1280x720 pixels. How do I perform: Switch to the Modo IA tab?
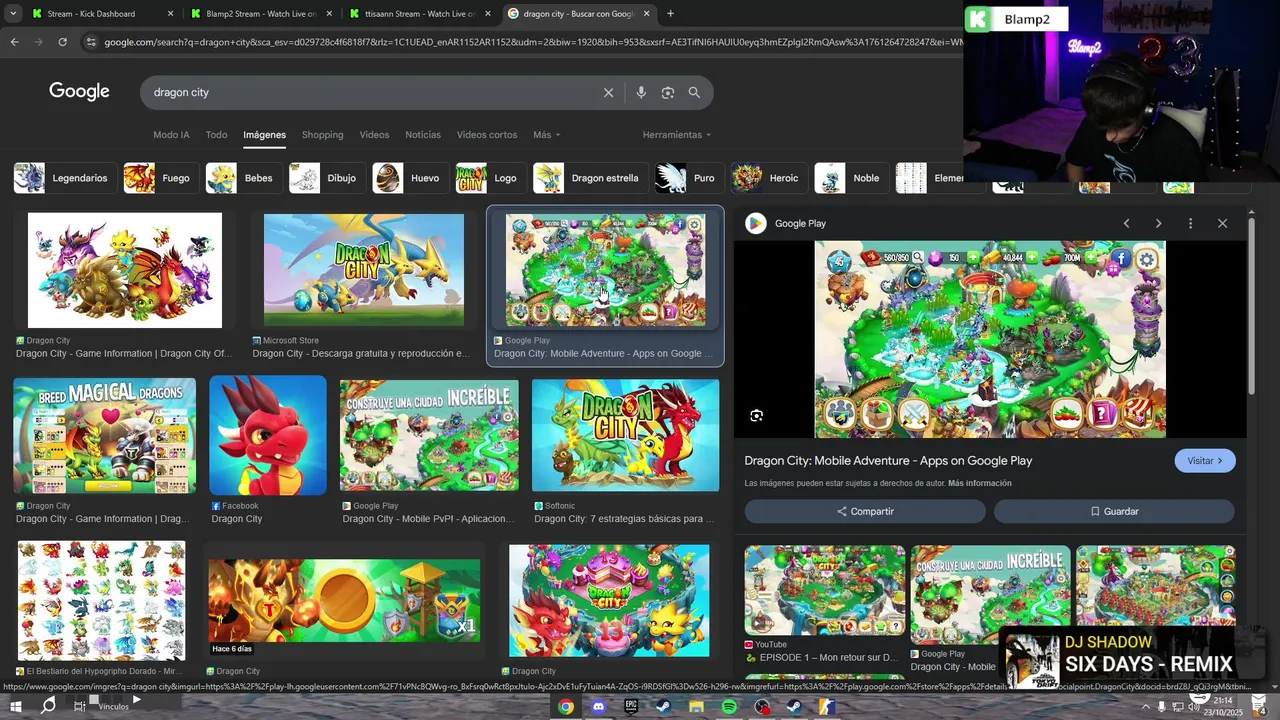click(x=171, y=135)
